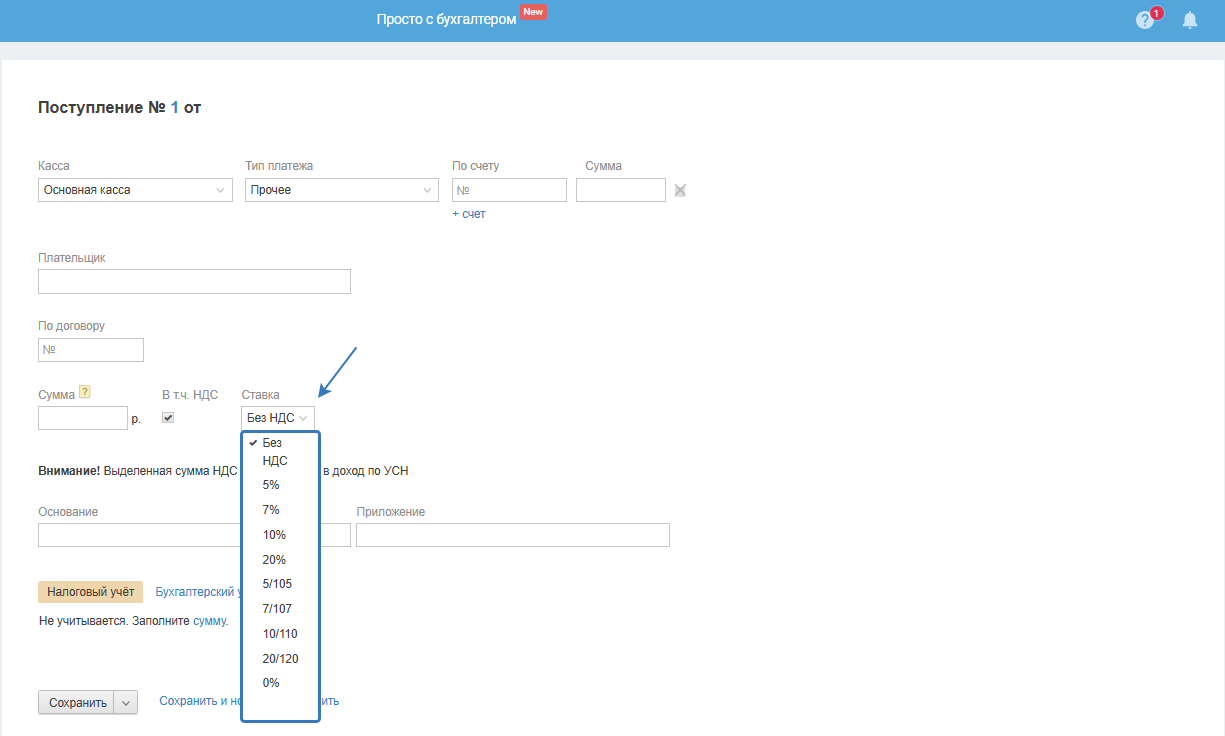Switch to the Налоговый учёт tab
Image resolution: width=1225 pixels, height=736 pixels.
pyautogui.click(x=90, y=592)
